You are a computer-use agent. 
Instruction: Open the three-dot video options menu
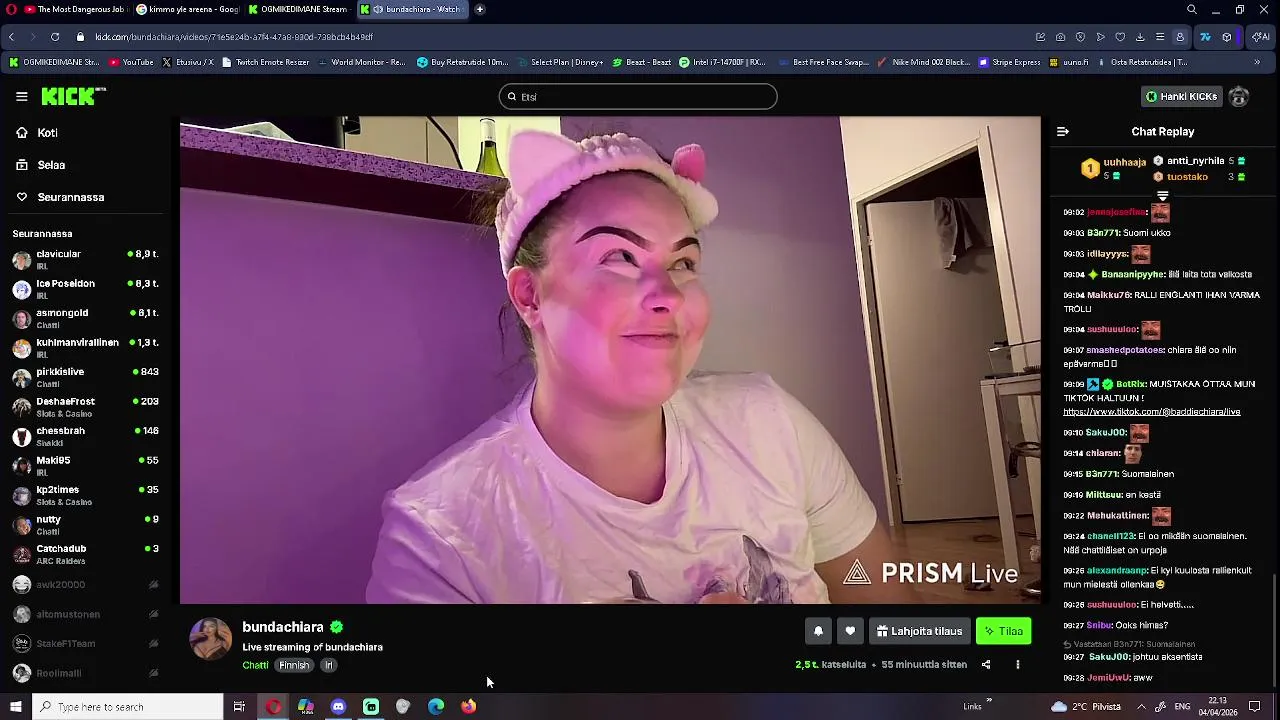click(1018, 664)
